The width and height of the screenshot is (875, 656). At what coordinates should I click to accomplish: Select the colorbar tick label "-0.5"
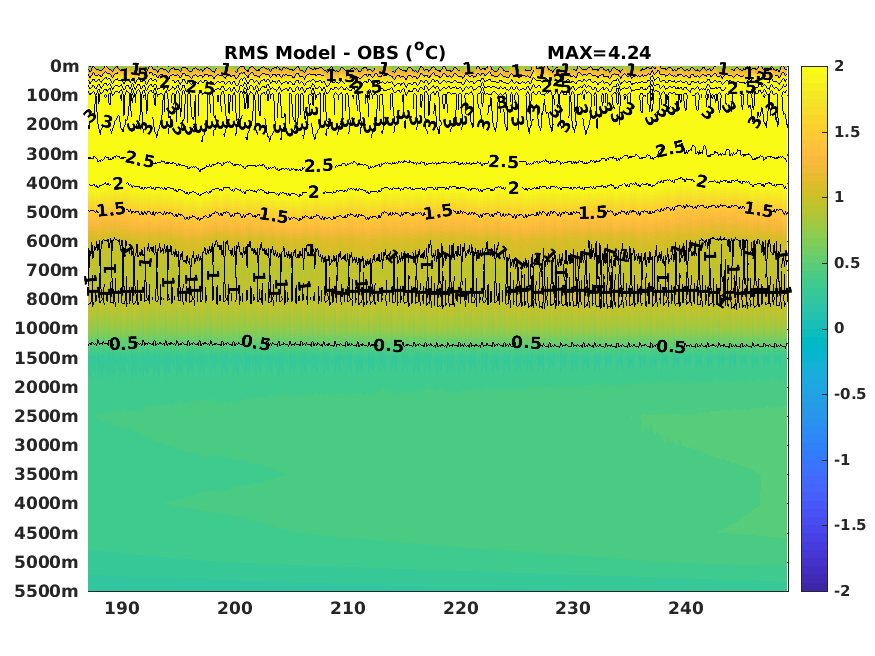pyautogui.click(x=850, y=394)
